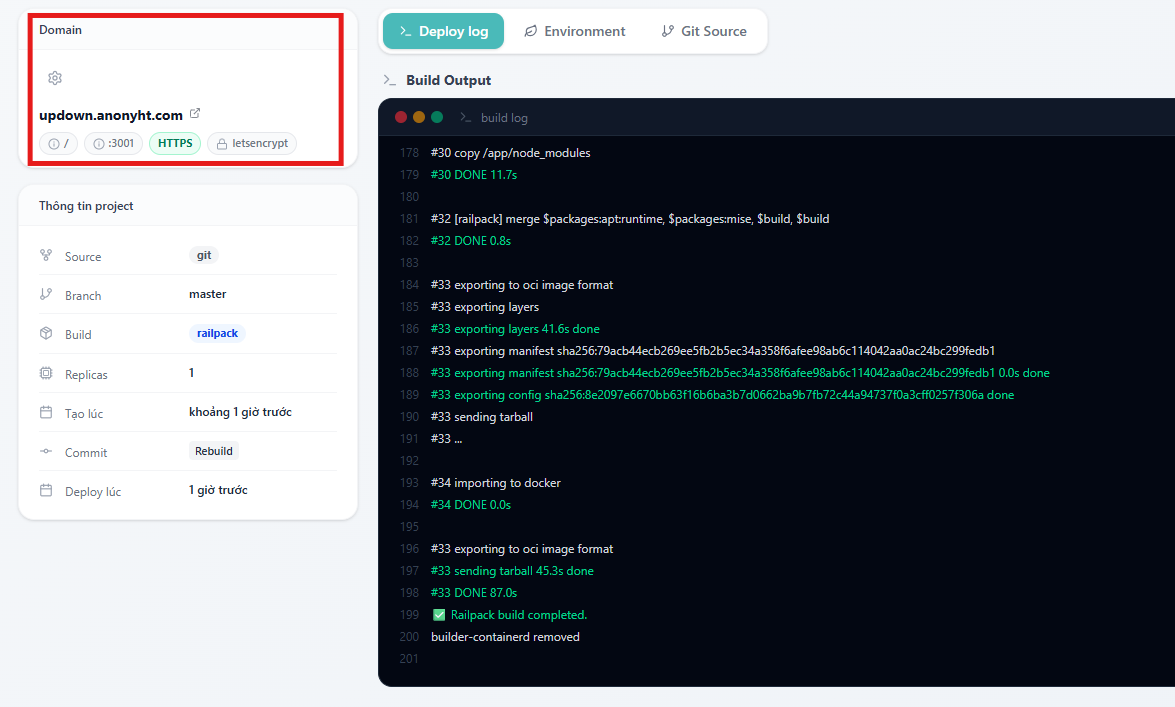Click the Replicas row icon
The width and height of the screenshot is (1175, 707).
[46, 373]
